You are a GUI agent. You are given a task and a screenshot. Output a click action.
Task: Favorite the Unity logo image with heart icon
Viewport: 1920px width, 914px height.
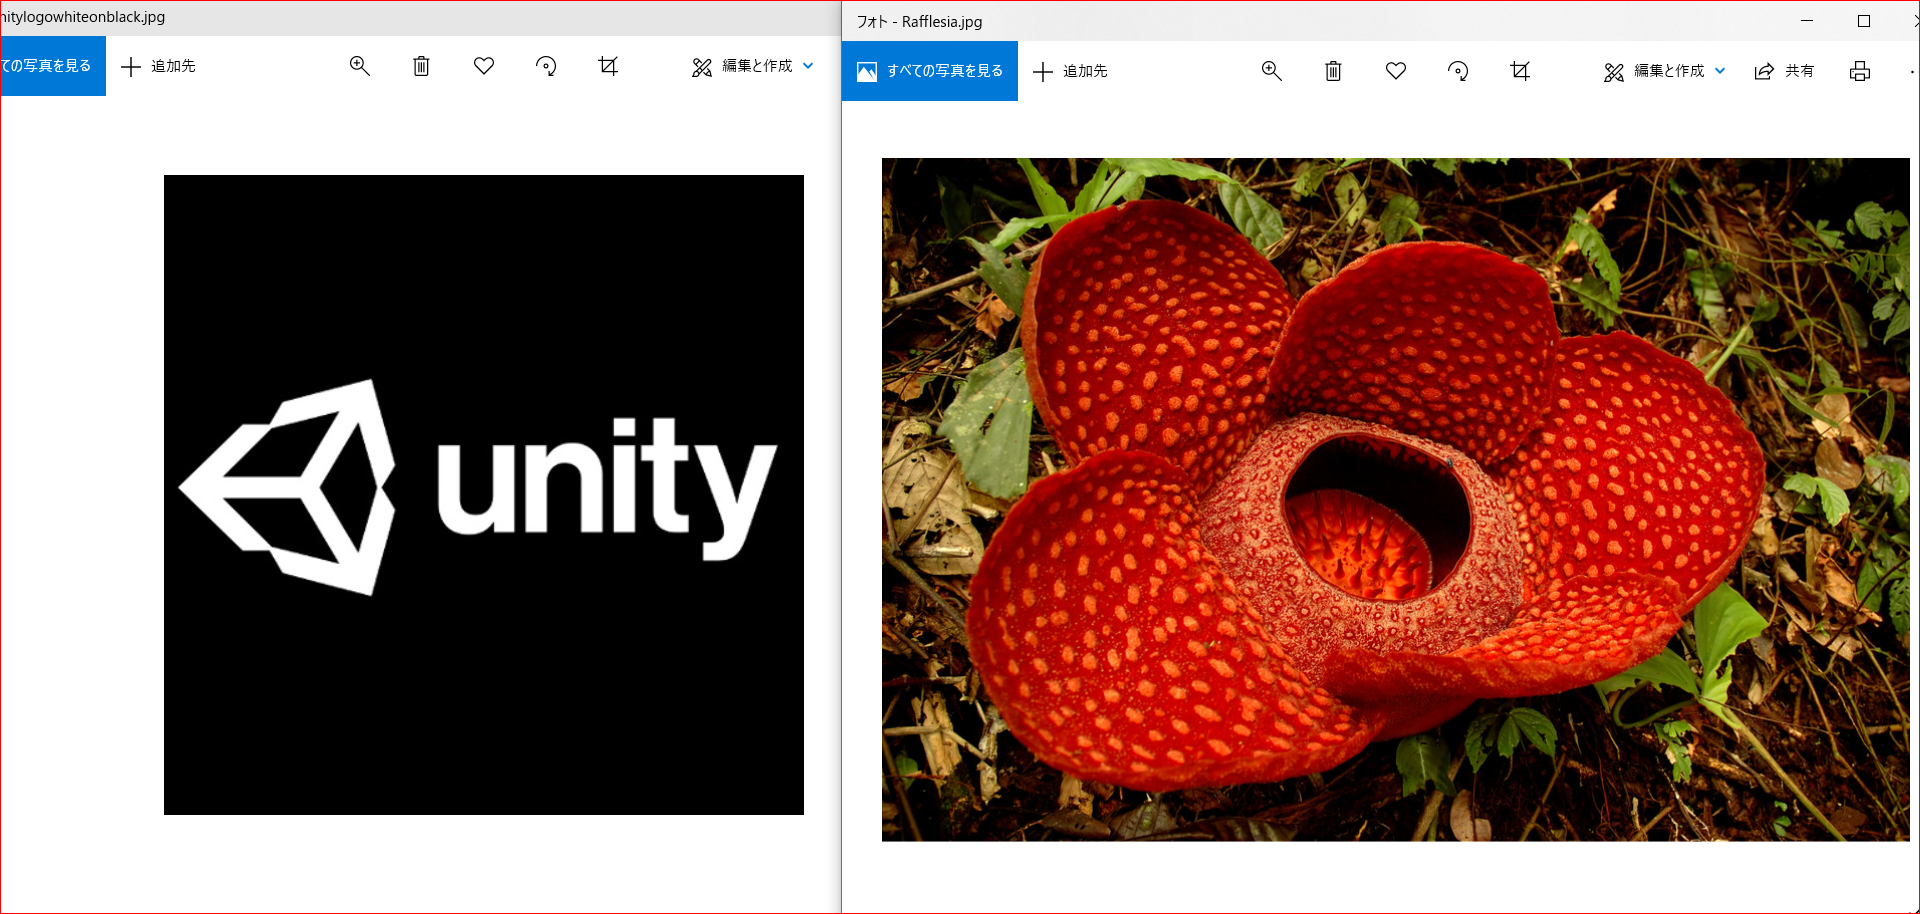click(x=484, y=66)
